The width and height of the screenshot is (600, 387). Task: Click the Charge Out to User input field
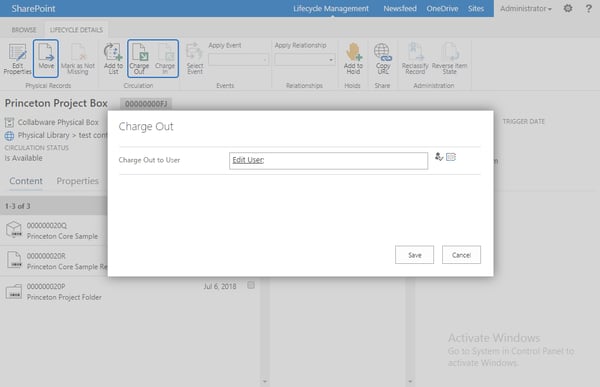328,161
